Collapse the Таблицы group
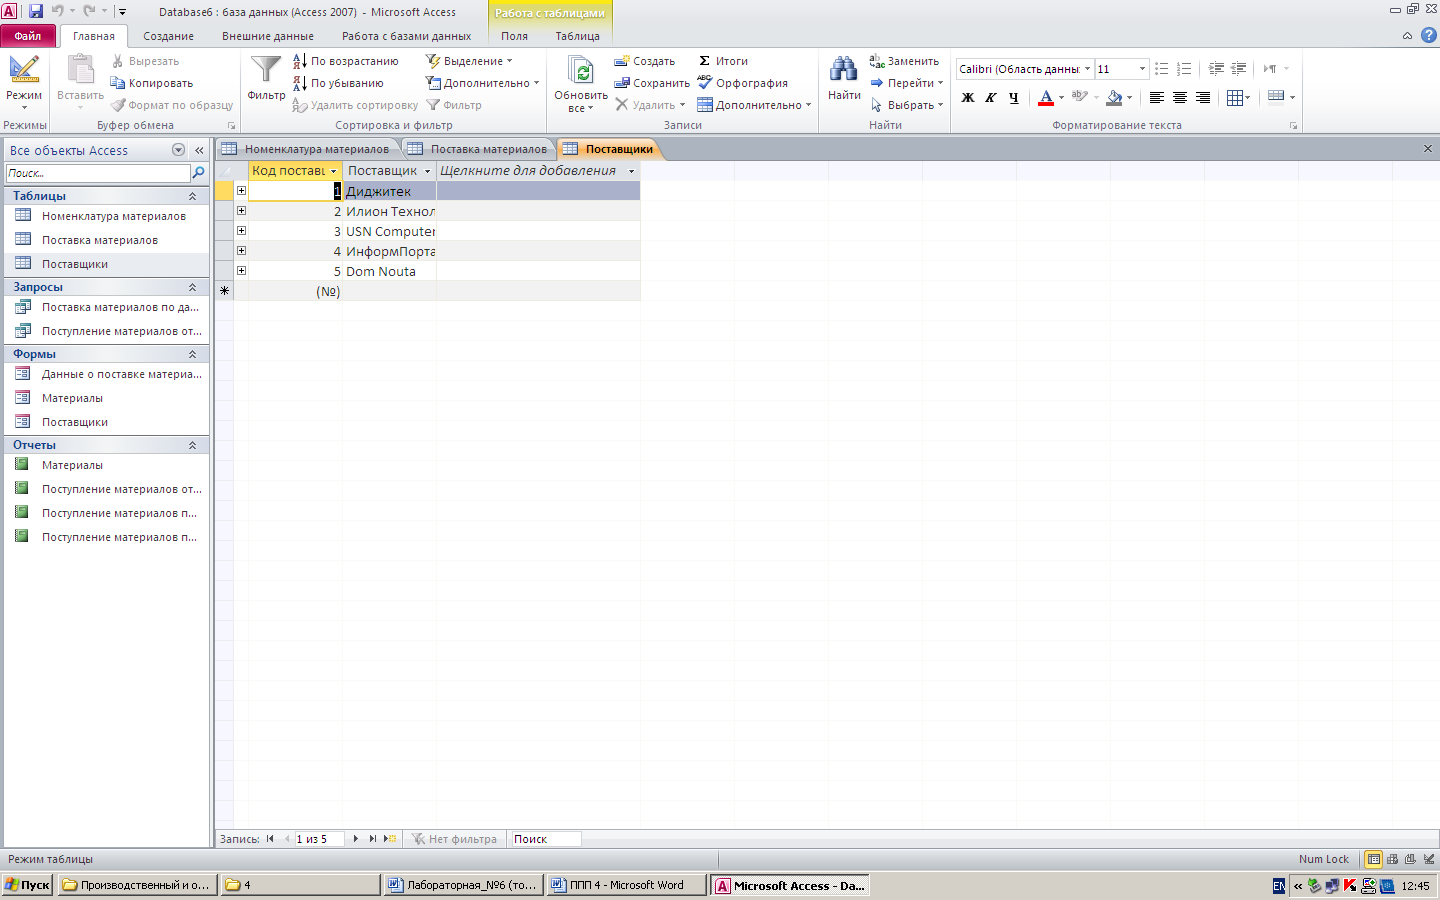The height and width of the screenshot is (900, 1440). click(192, 196)
